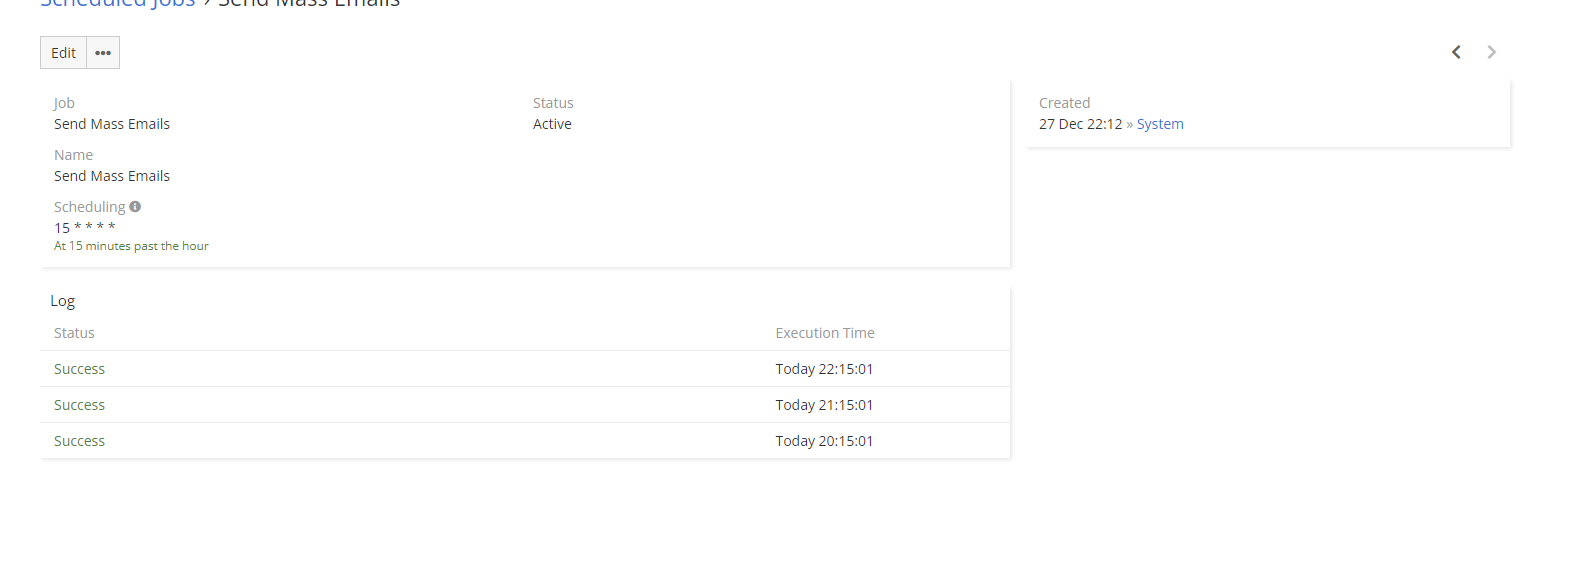1595x579 pixels.
Task: Click the Execution Time column header
Action: (824, 333)
